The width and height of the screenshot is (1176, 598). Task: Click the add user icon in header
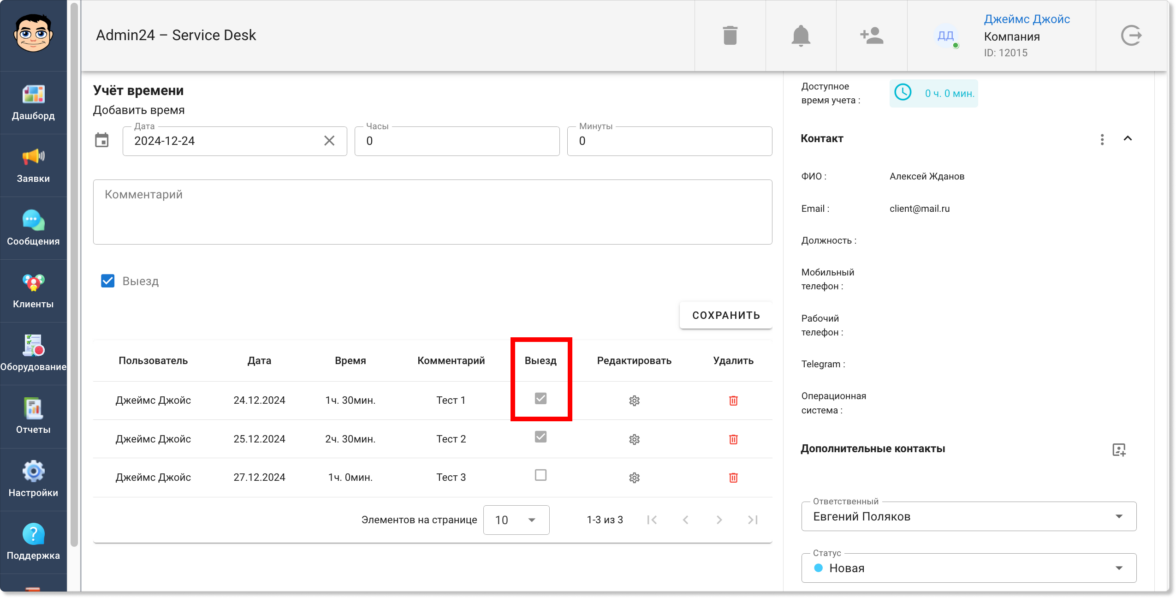871,36
